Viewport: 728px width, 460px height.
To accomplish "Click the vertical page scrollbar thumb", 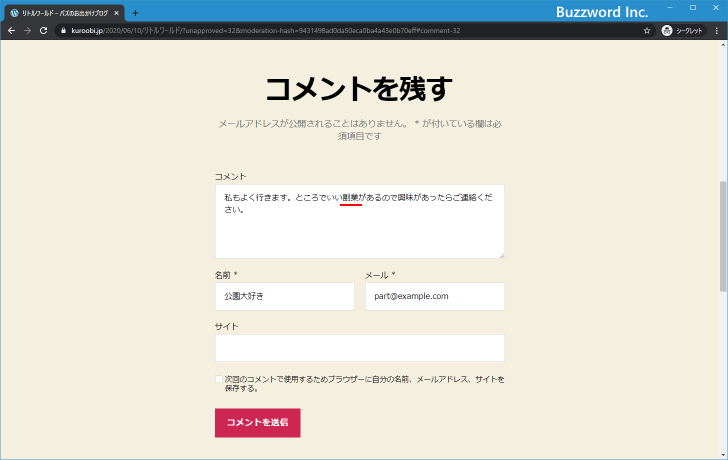I will 723,236.
